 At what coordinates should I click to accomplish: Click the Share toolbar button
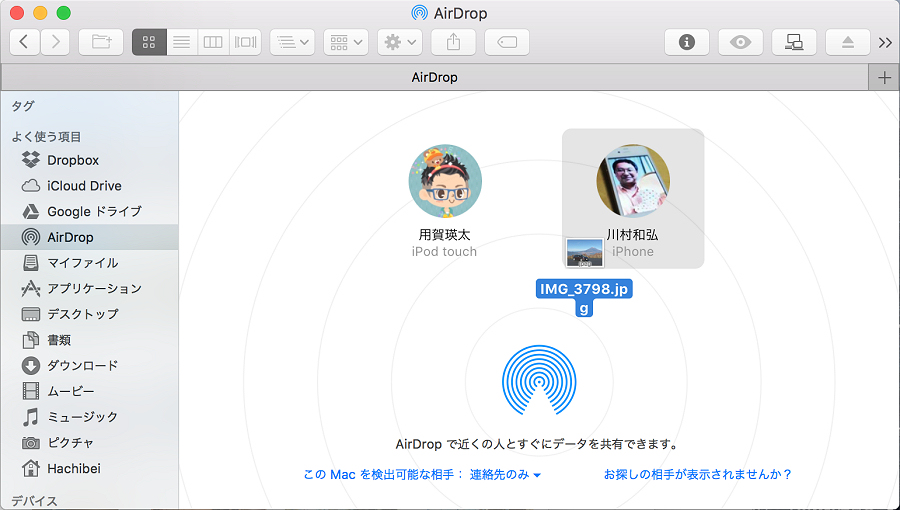click(x=453, y=42)
